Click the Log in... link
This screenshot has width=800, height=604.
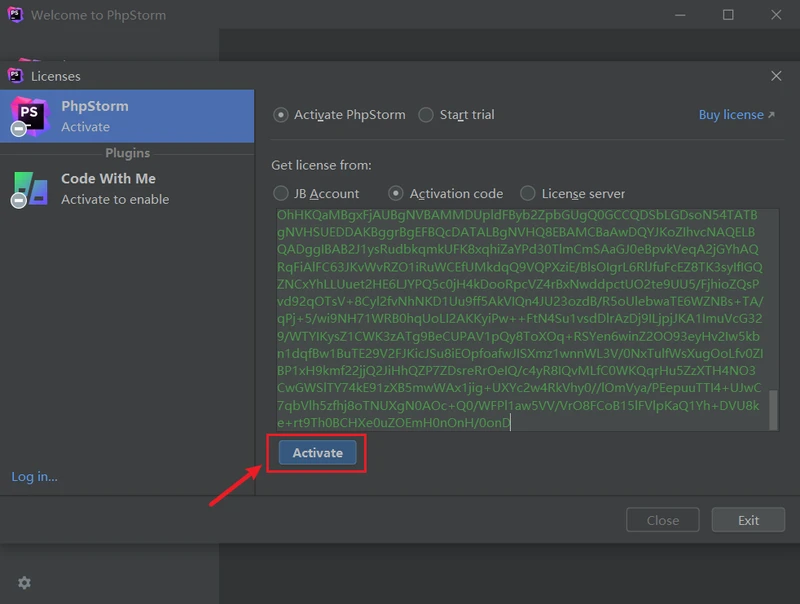pos(35,477)
